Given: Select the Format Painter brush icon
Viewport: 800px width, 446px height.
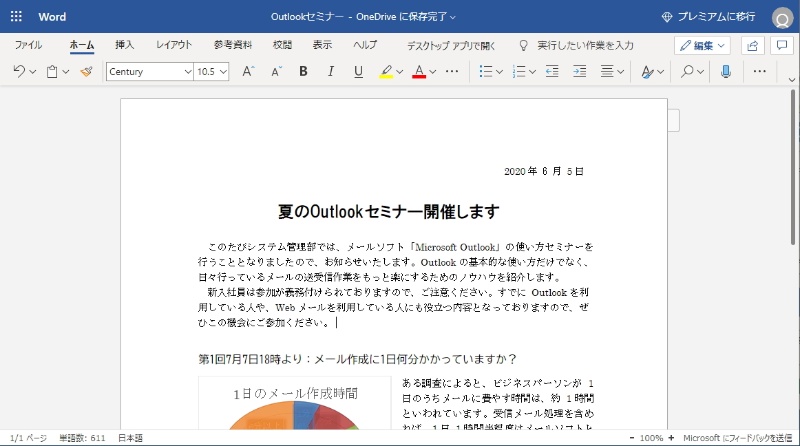Looking at the screenshot, I should coord(87,72).
